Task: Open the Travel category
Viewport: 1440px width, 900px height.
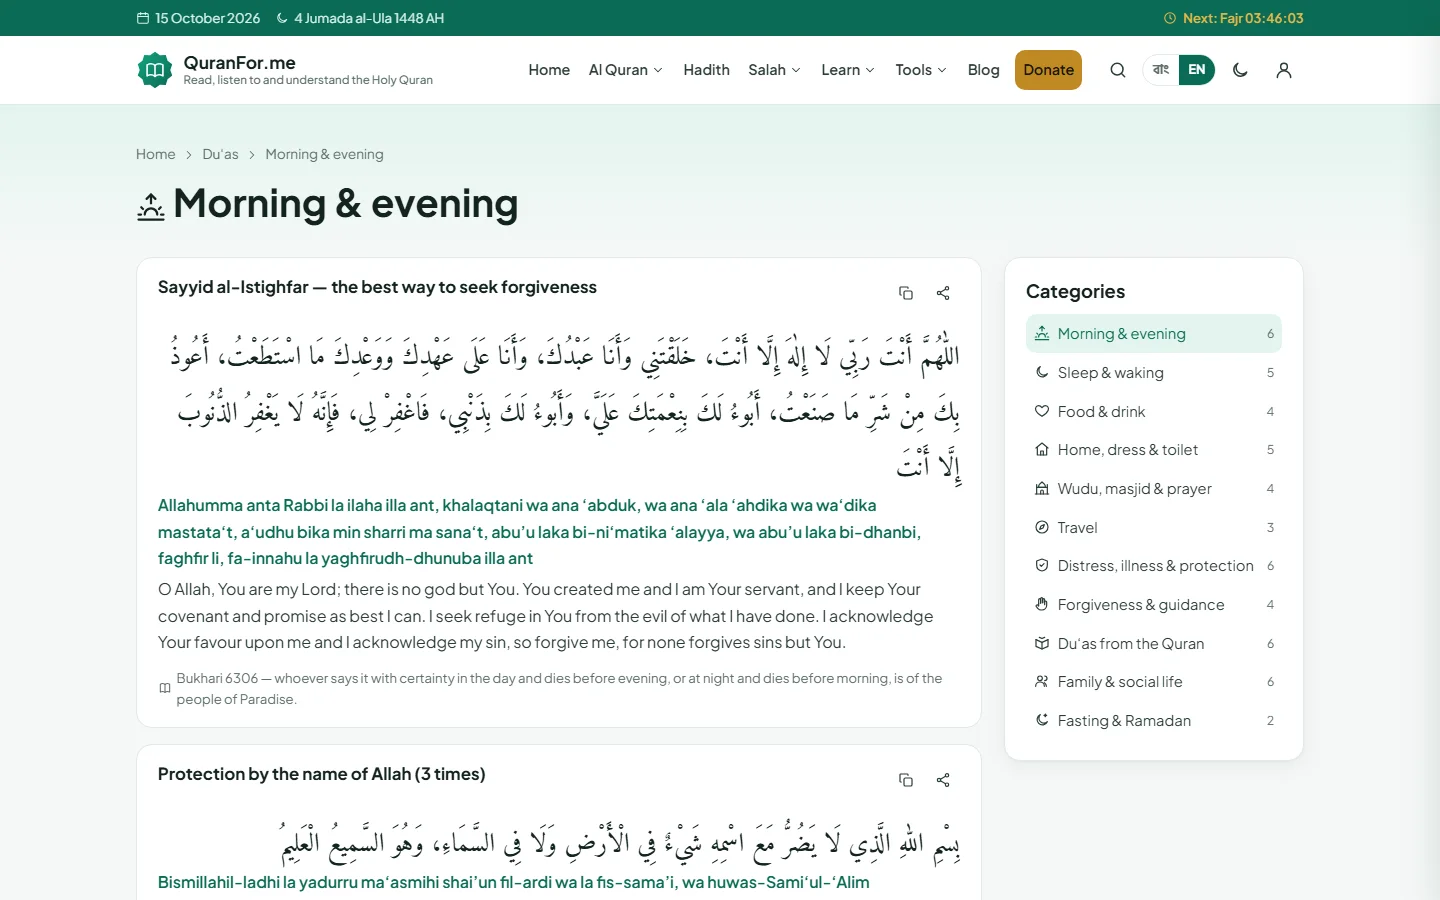Action: pos(1153,528)
